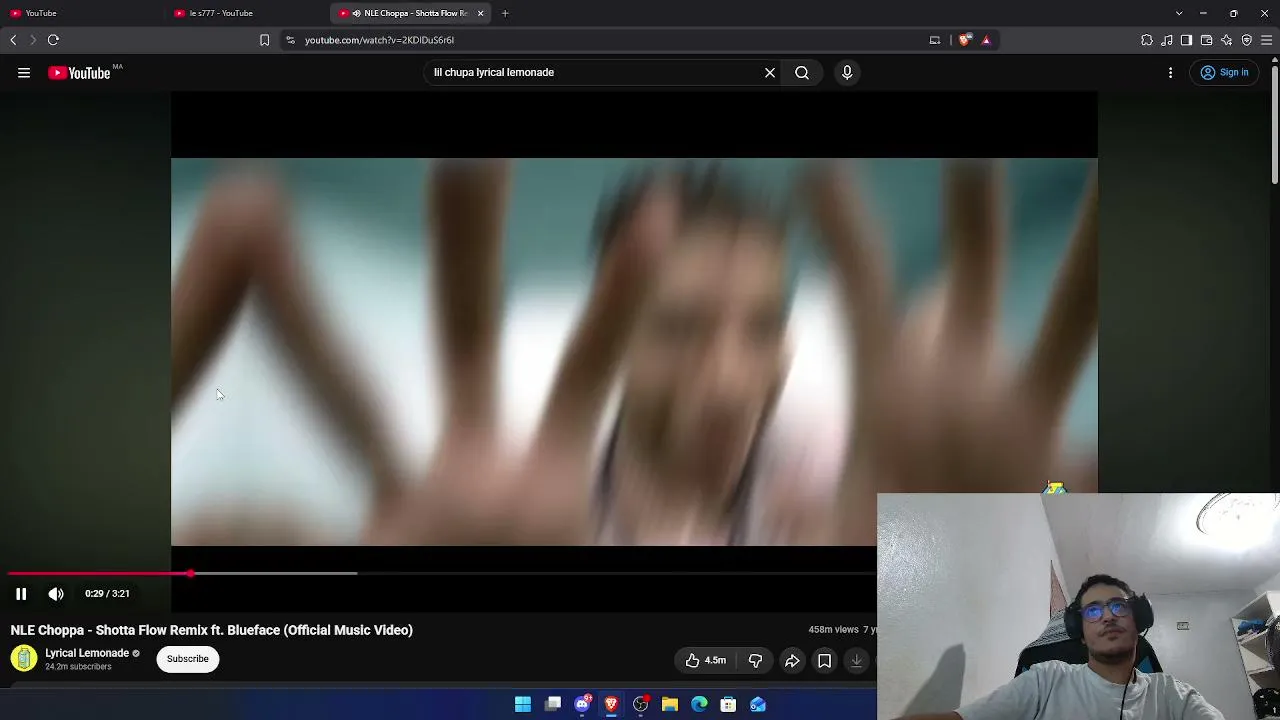Go to the YouTube home logo

click(x=79, y=72)
